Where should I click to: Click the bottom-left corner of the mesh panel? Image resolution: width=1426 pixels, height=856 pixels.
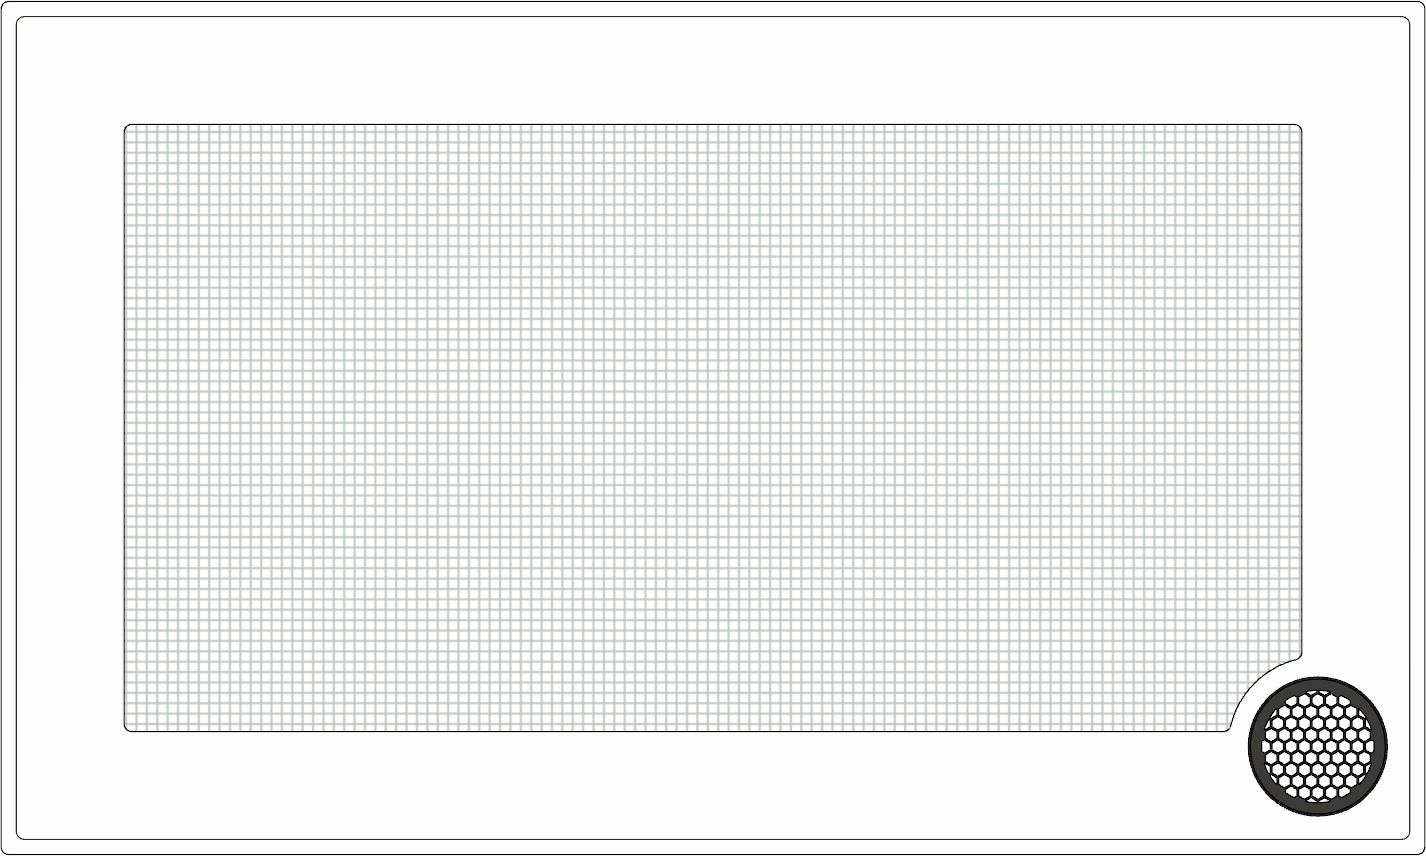click(x=127, y=729)
